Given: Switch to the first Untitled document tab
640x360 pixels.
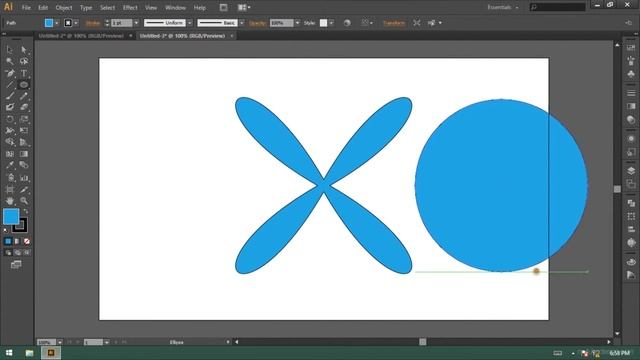Looking at the screenshot, I should [x=81, y=36].
